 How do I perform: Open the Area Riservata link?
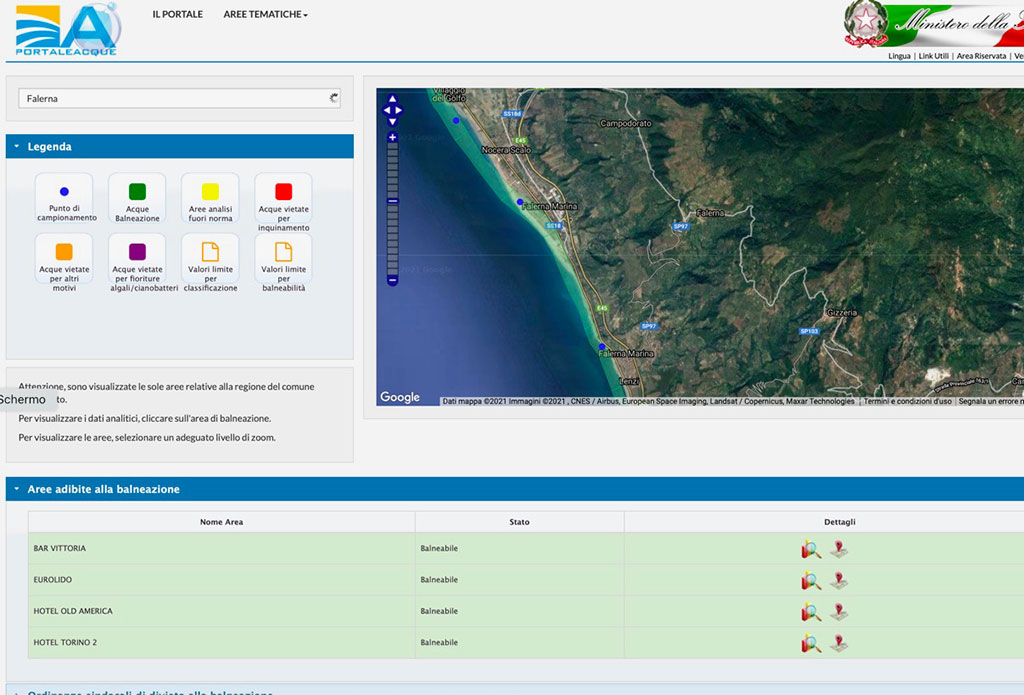982,56
